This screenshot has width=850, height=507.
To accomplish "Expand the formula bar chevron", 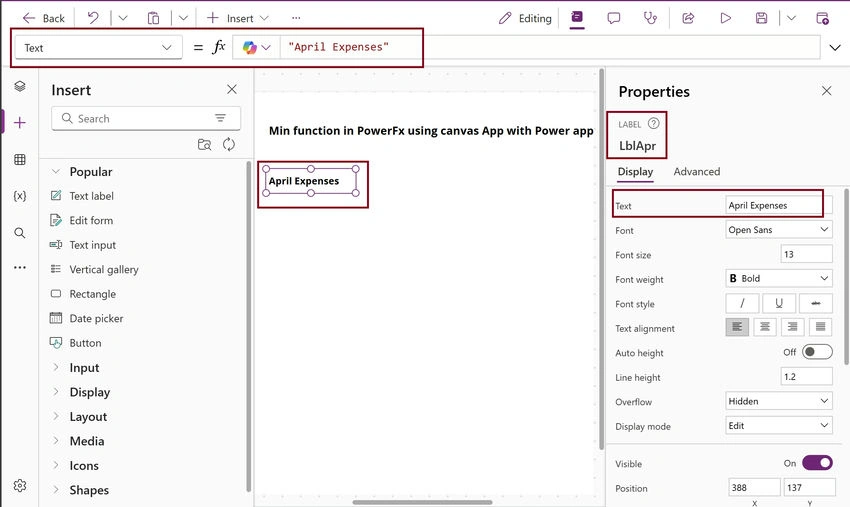I will pyautogui.click(x=835, y=48).
